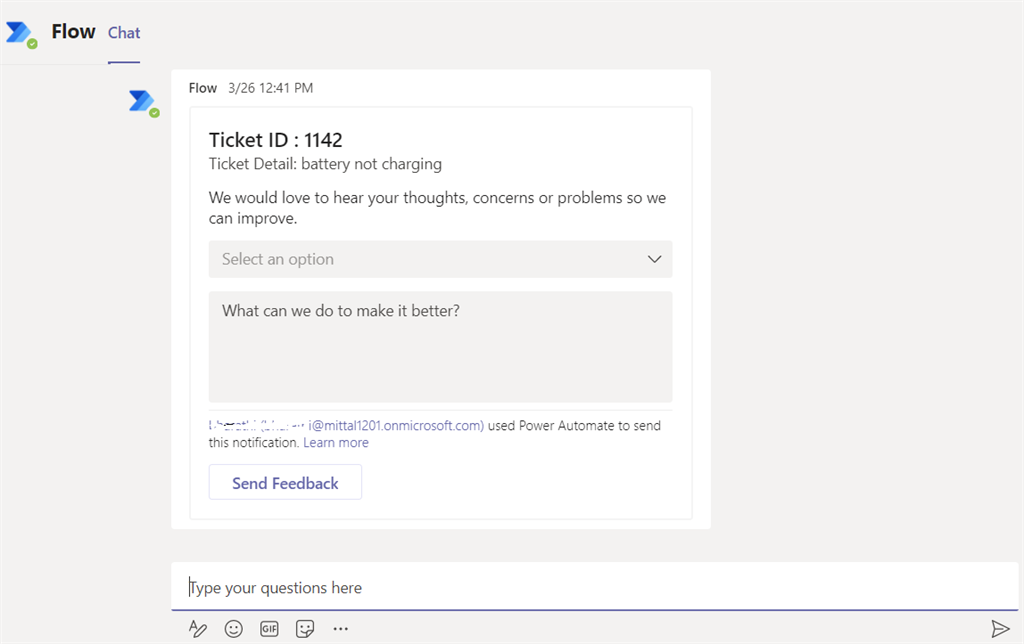Open the text Format options icon
The width and height of the screenshot is (1024, 644).
[198, 628]
